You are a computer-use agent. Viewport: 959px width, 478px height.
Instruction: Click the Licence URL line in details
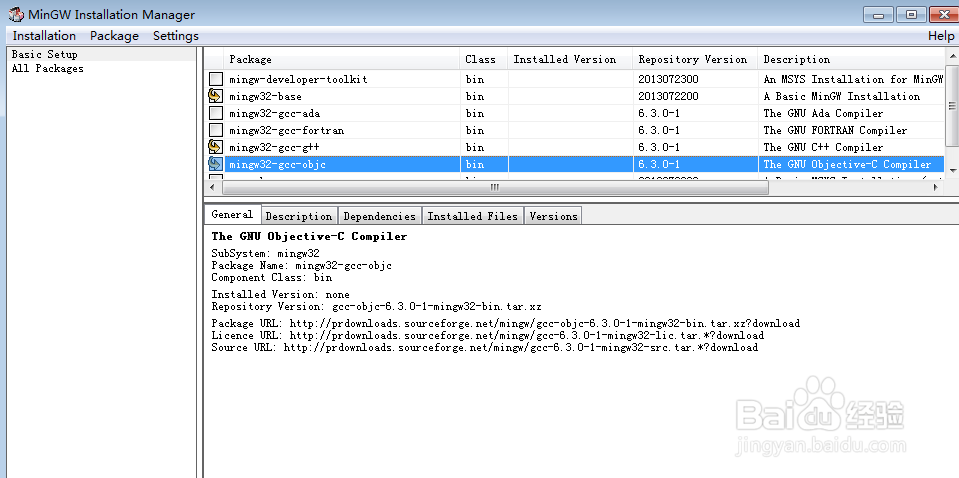pyautogui.click(x=487, y=336)
